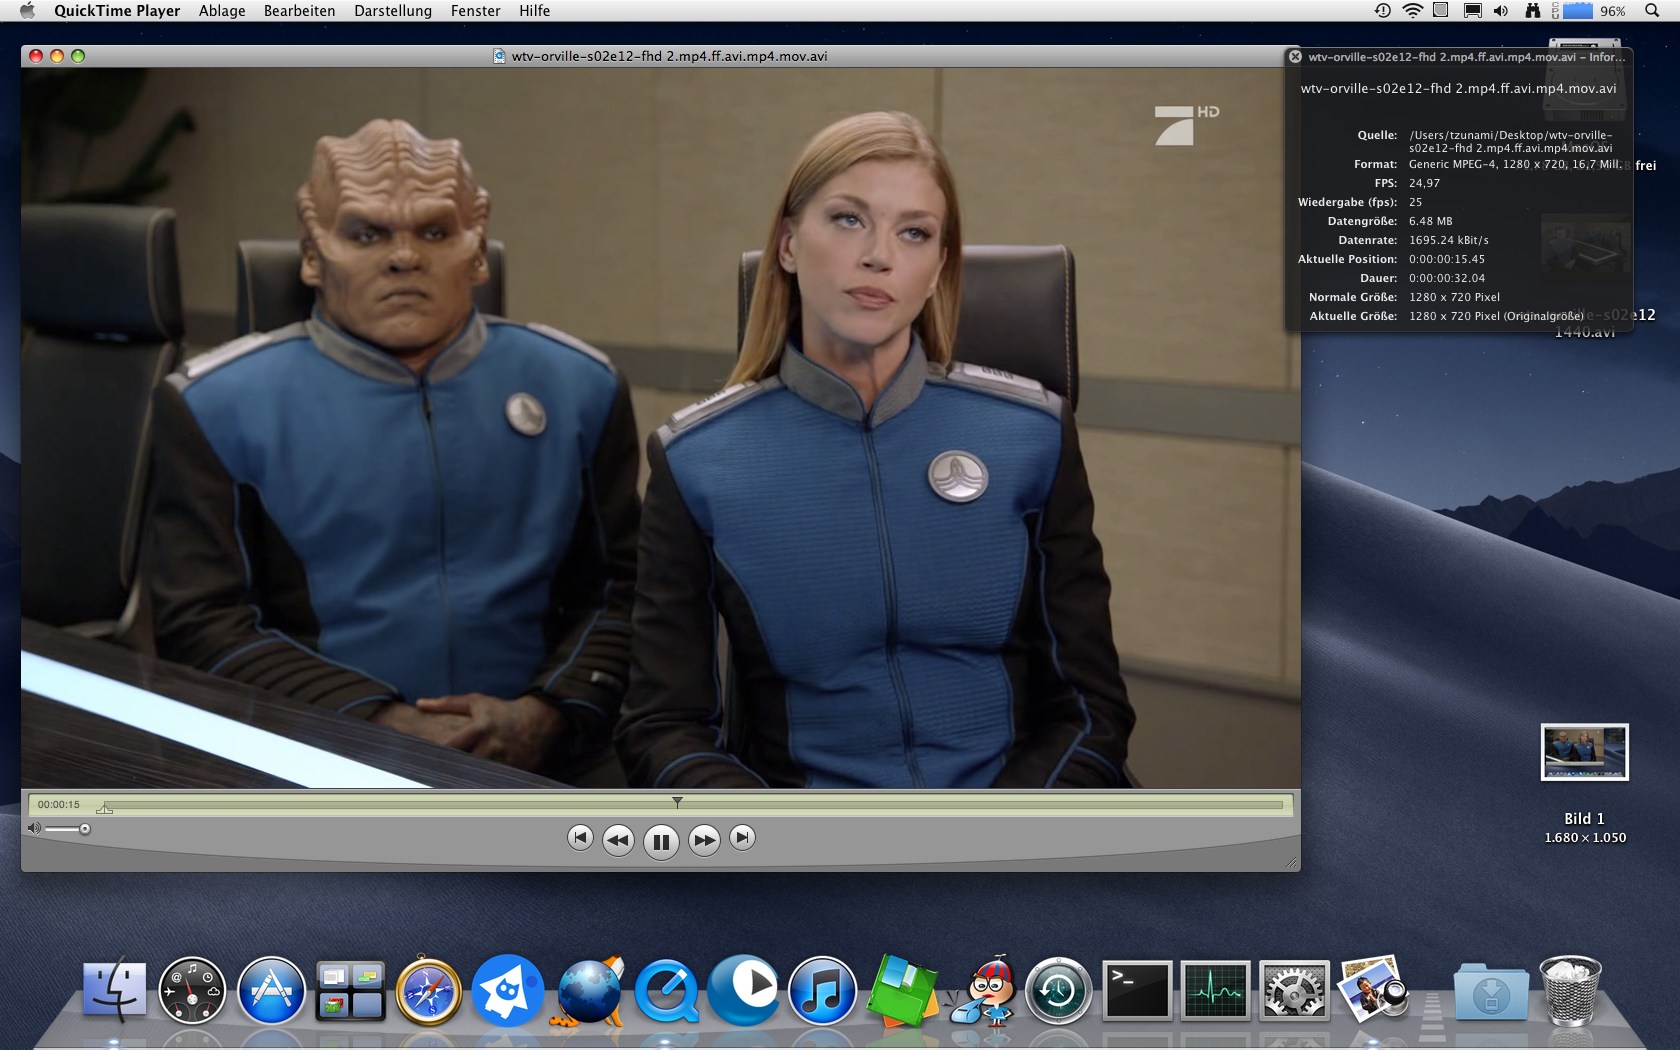Viewport: 1680px width, 1050px height.
Task: Open the Hilfe menu
Action: click(534, 11)
